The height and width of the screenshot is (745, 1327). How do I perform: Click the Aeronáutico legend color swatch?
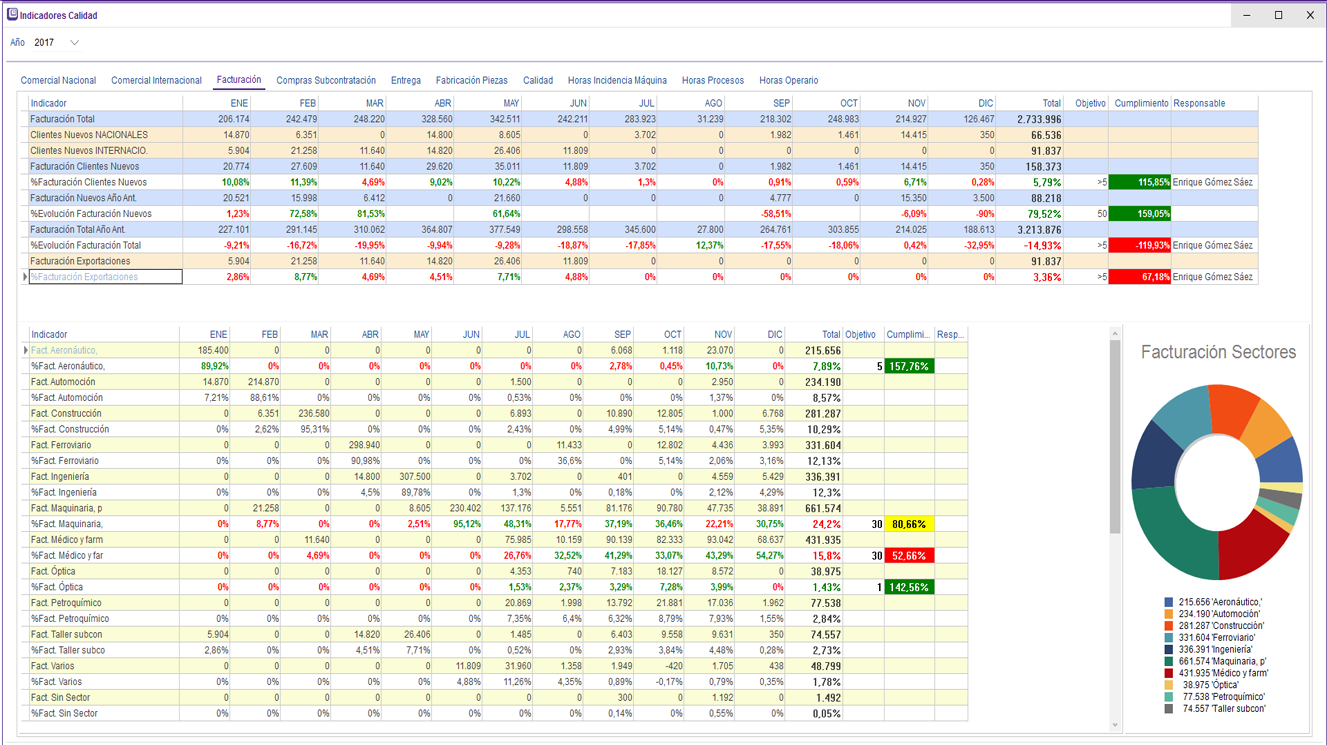tap(1169, 603)
